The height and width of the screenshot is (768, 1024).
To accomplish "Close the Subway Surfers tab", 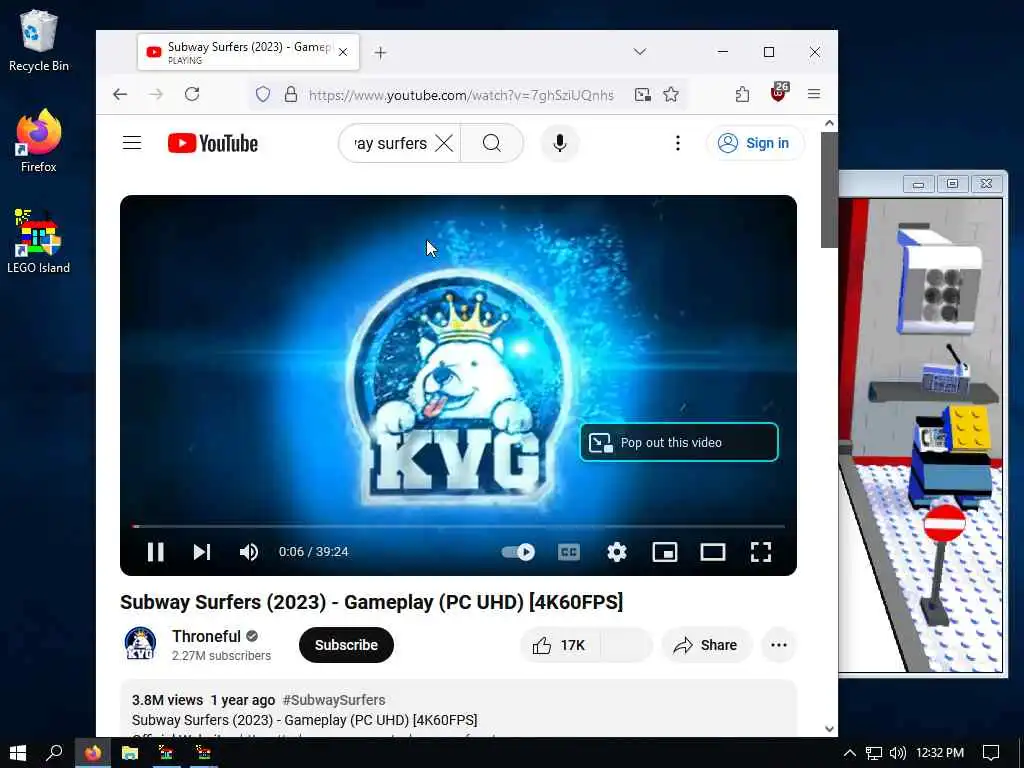I will tap(344, 52).
